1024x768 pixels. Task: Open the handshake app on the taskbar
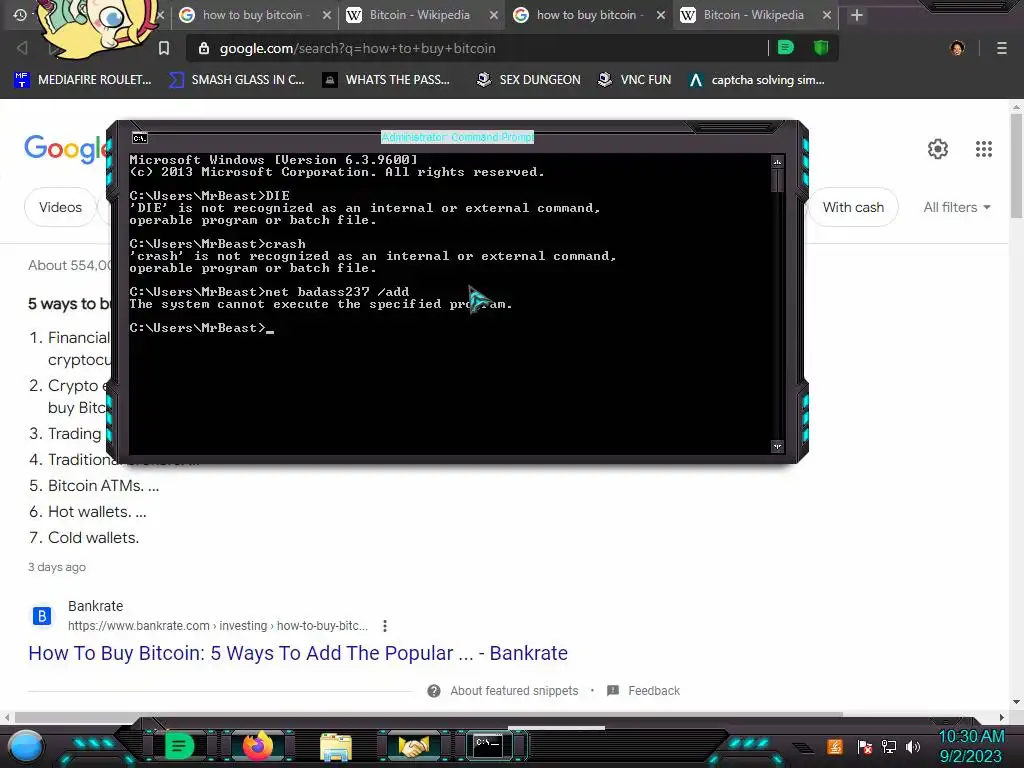pos(413,746)
